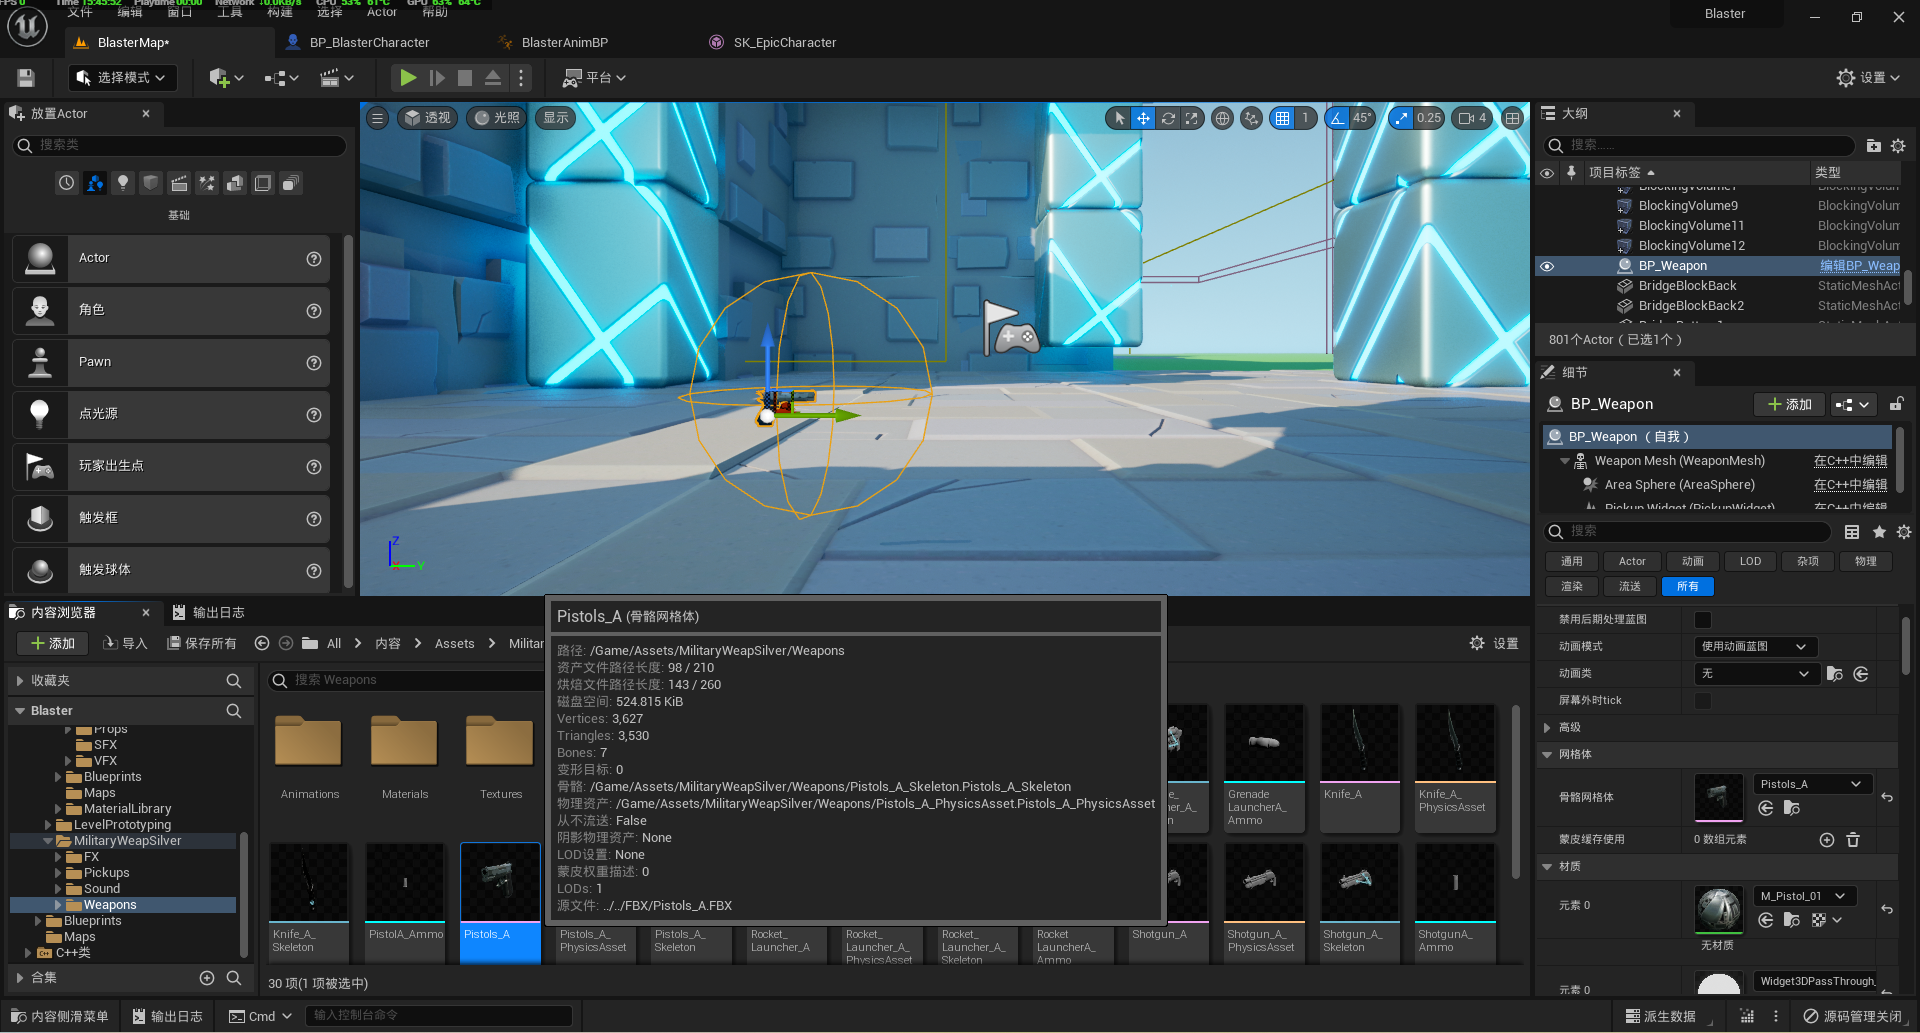Use selected asset arrow for skeletal mesh
1920x1033 pixels.
pos(1766,809)
